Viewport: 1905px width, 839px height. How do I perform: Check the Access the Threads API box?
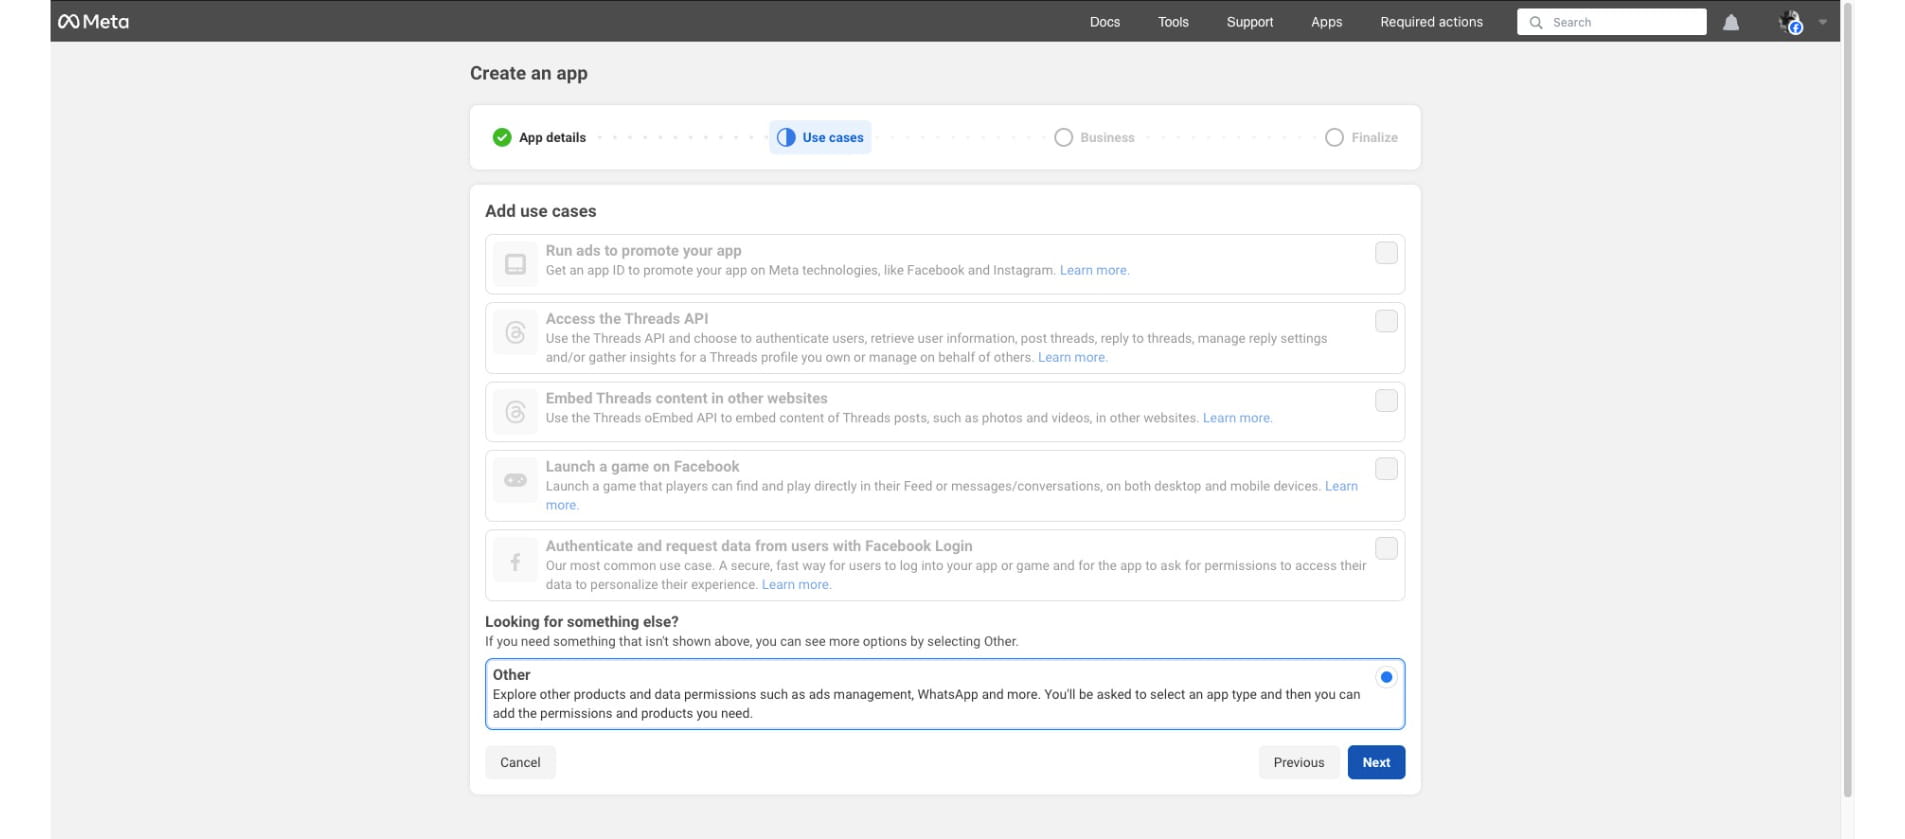click(1386, 321)
